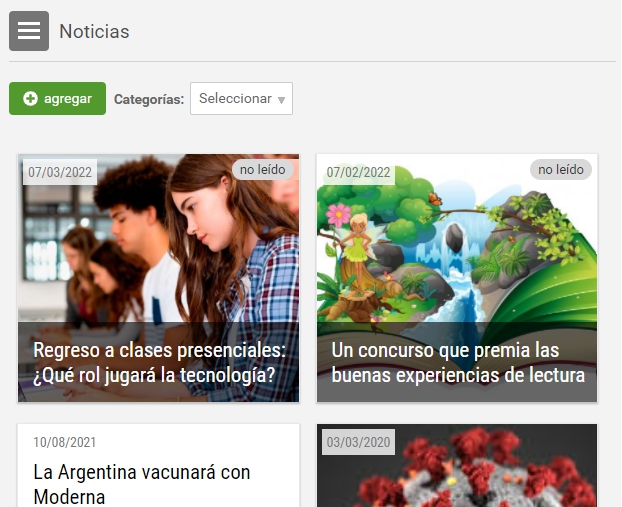Click the plus icon in agregar
Viewport: 622px width, 507px height.
pyautogui.click(x=30, y=99)
